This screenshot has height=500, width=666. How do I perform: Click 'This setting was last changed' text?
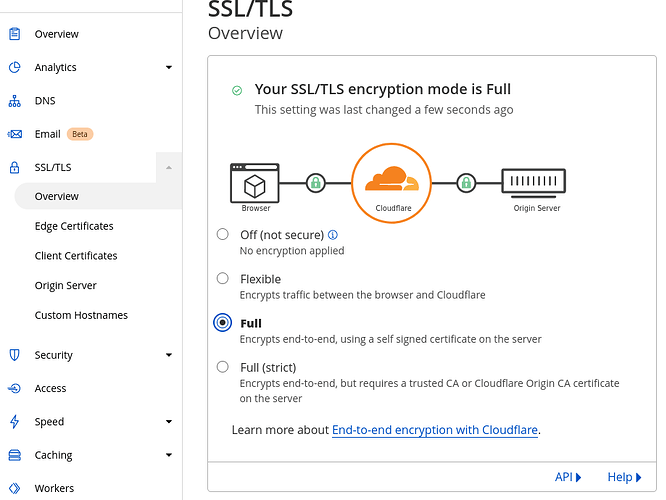pos(384,110)
